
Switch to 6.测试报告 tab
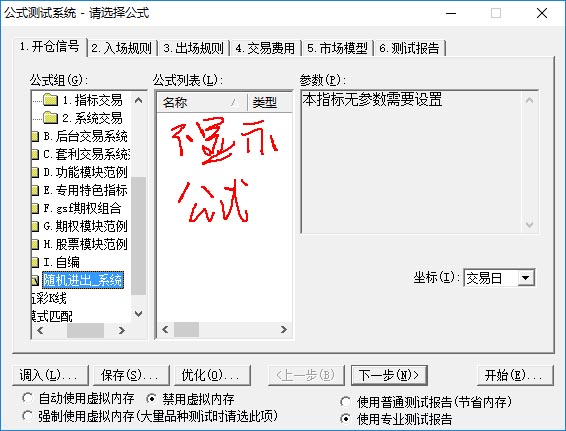pyautogui.click(x=410, y=48)
